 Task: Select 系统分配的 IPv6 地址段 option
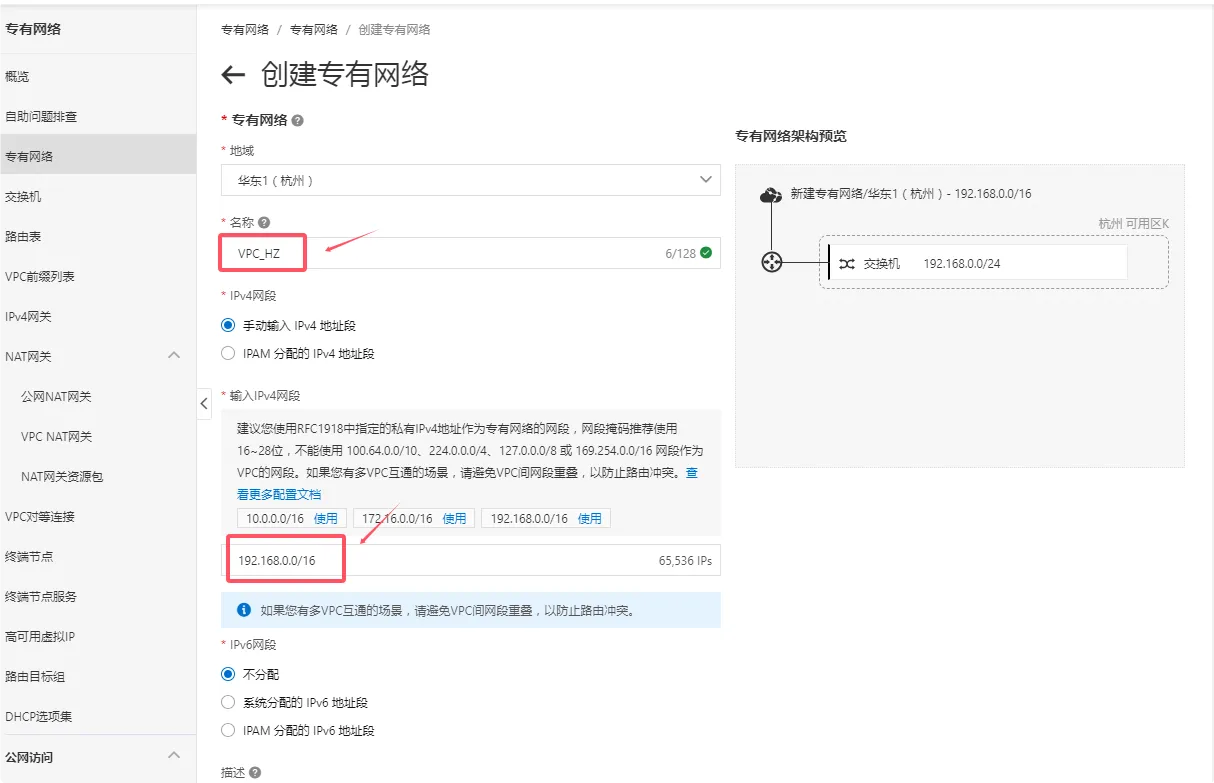(228, 702)
